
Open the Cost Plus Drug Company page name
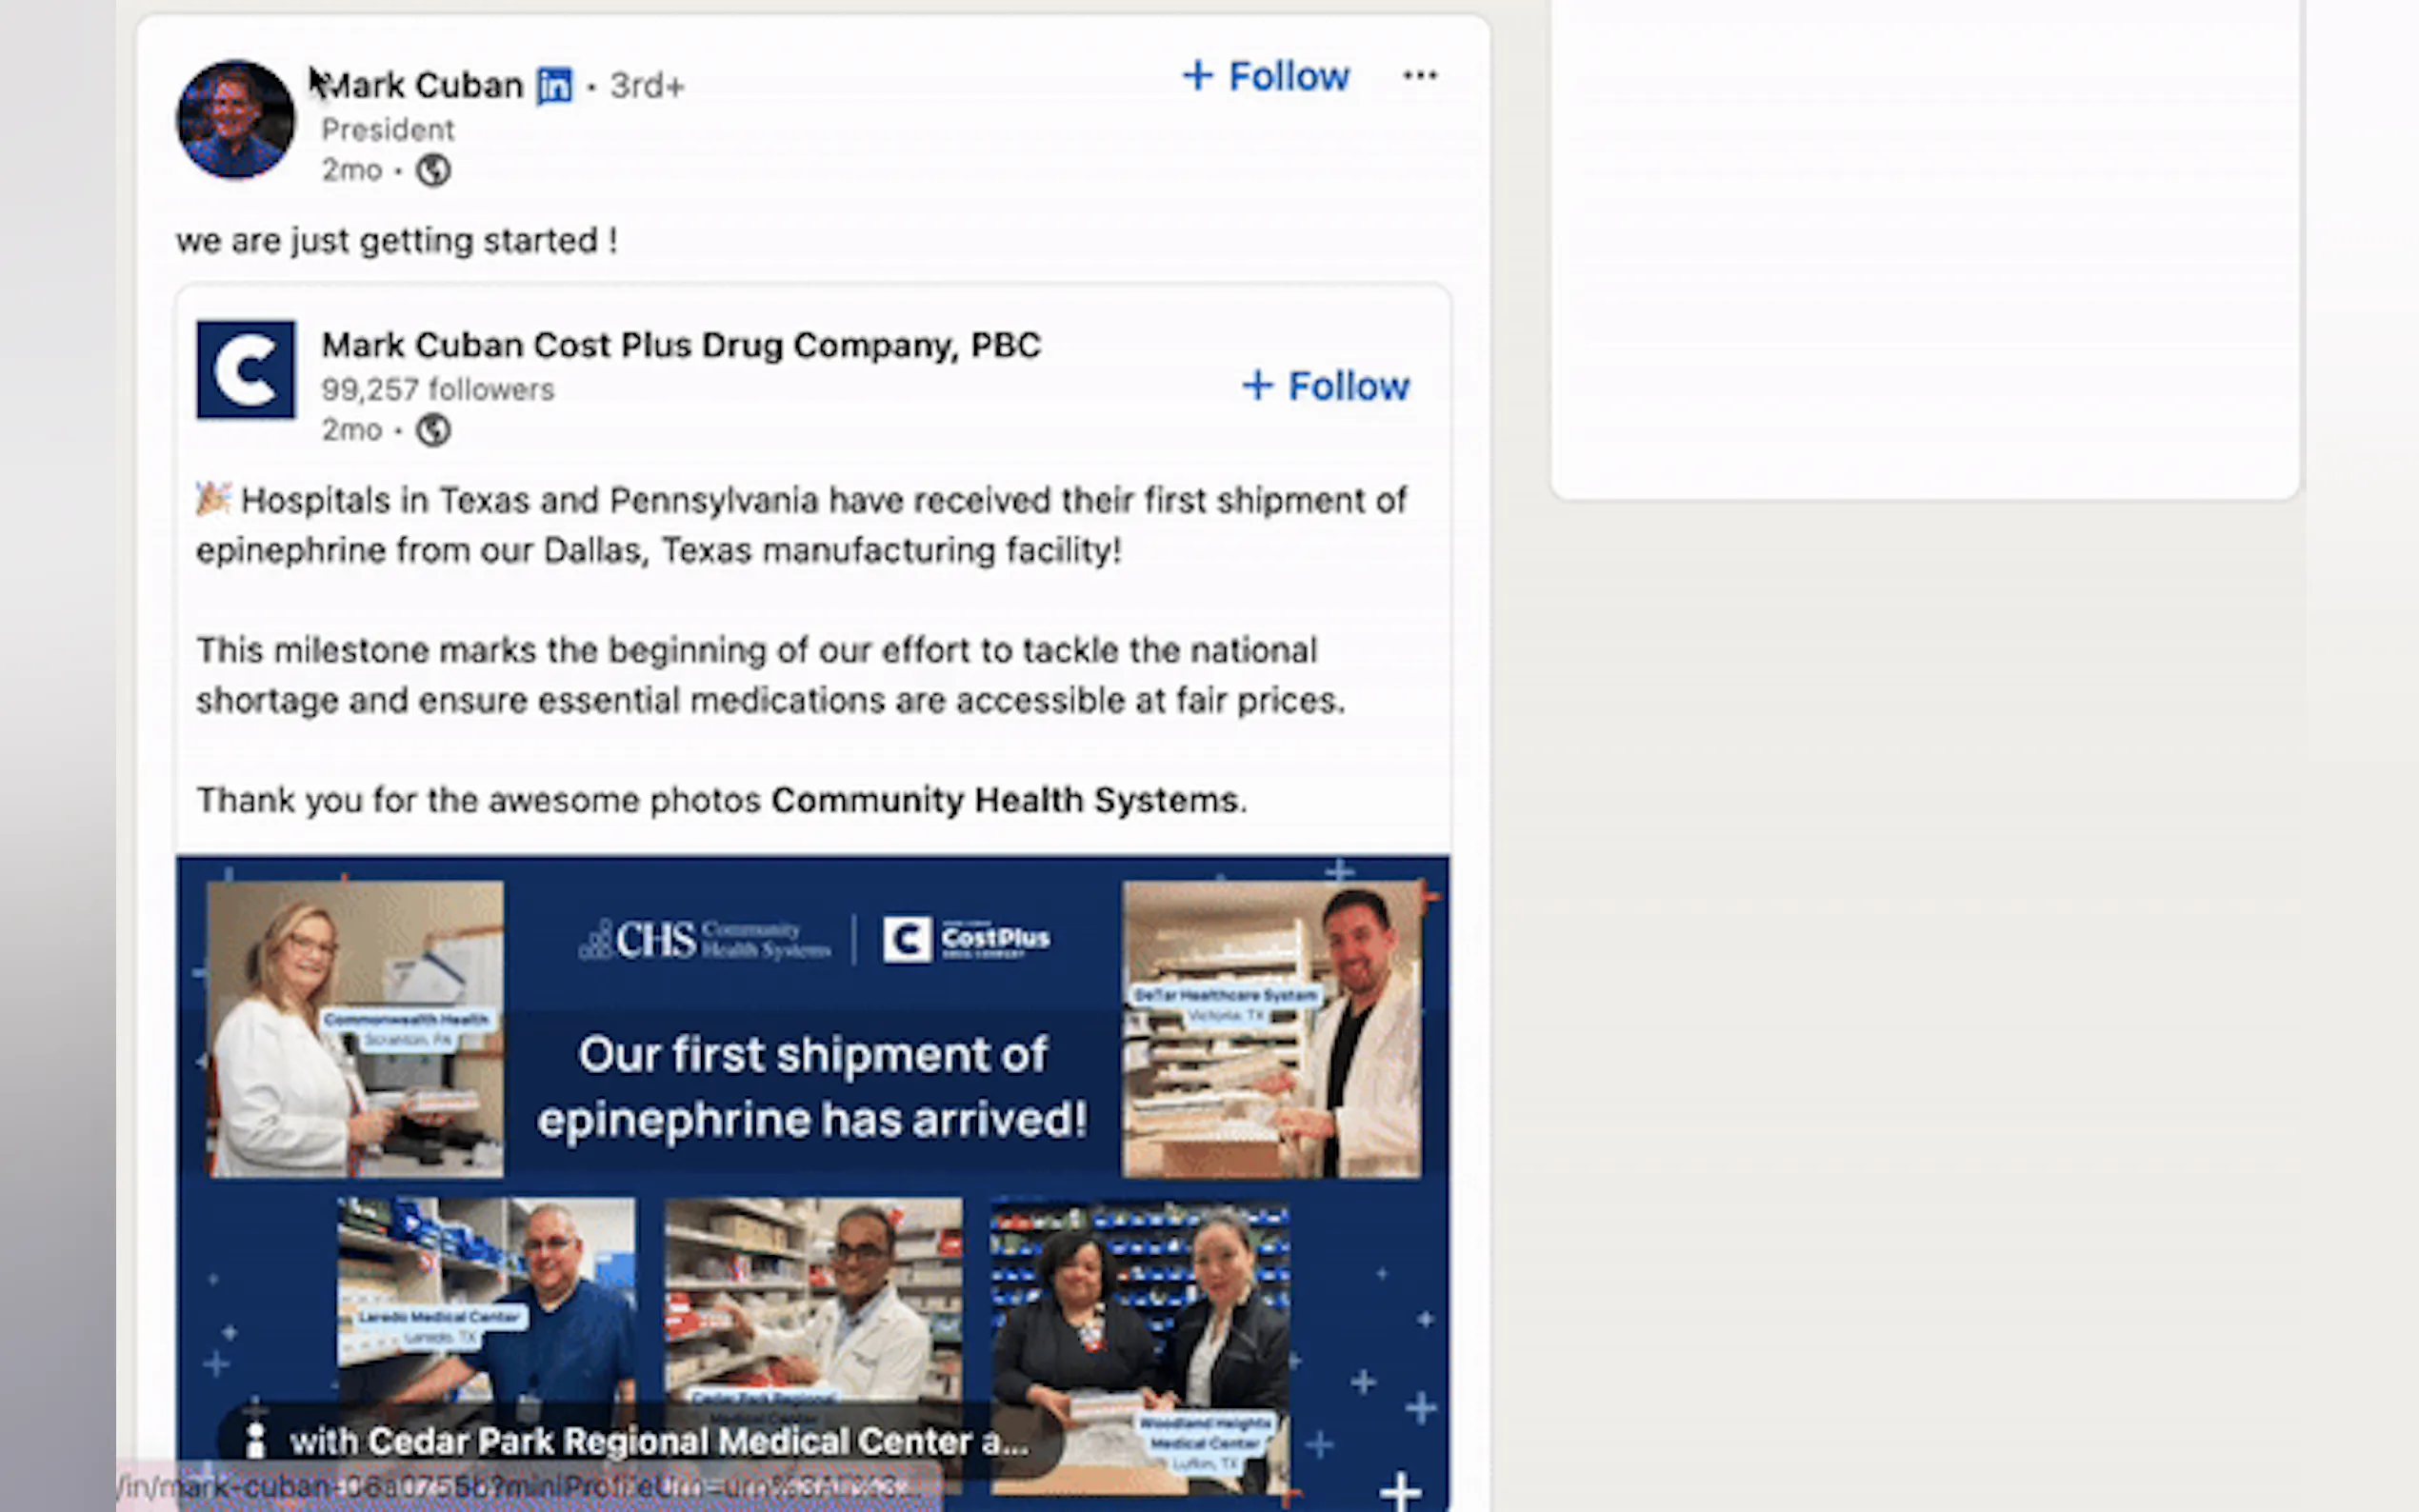681,345
